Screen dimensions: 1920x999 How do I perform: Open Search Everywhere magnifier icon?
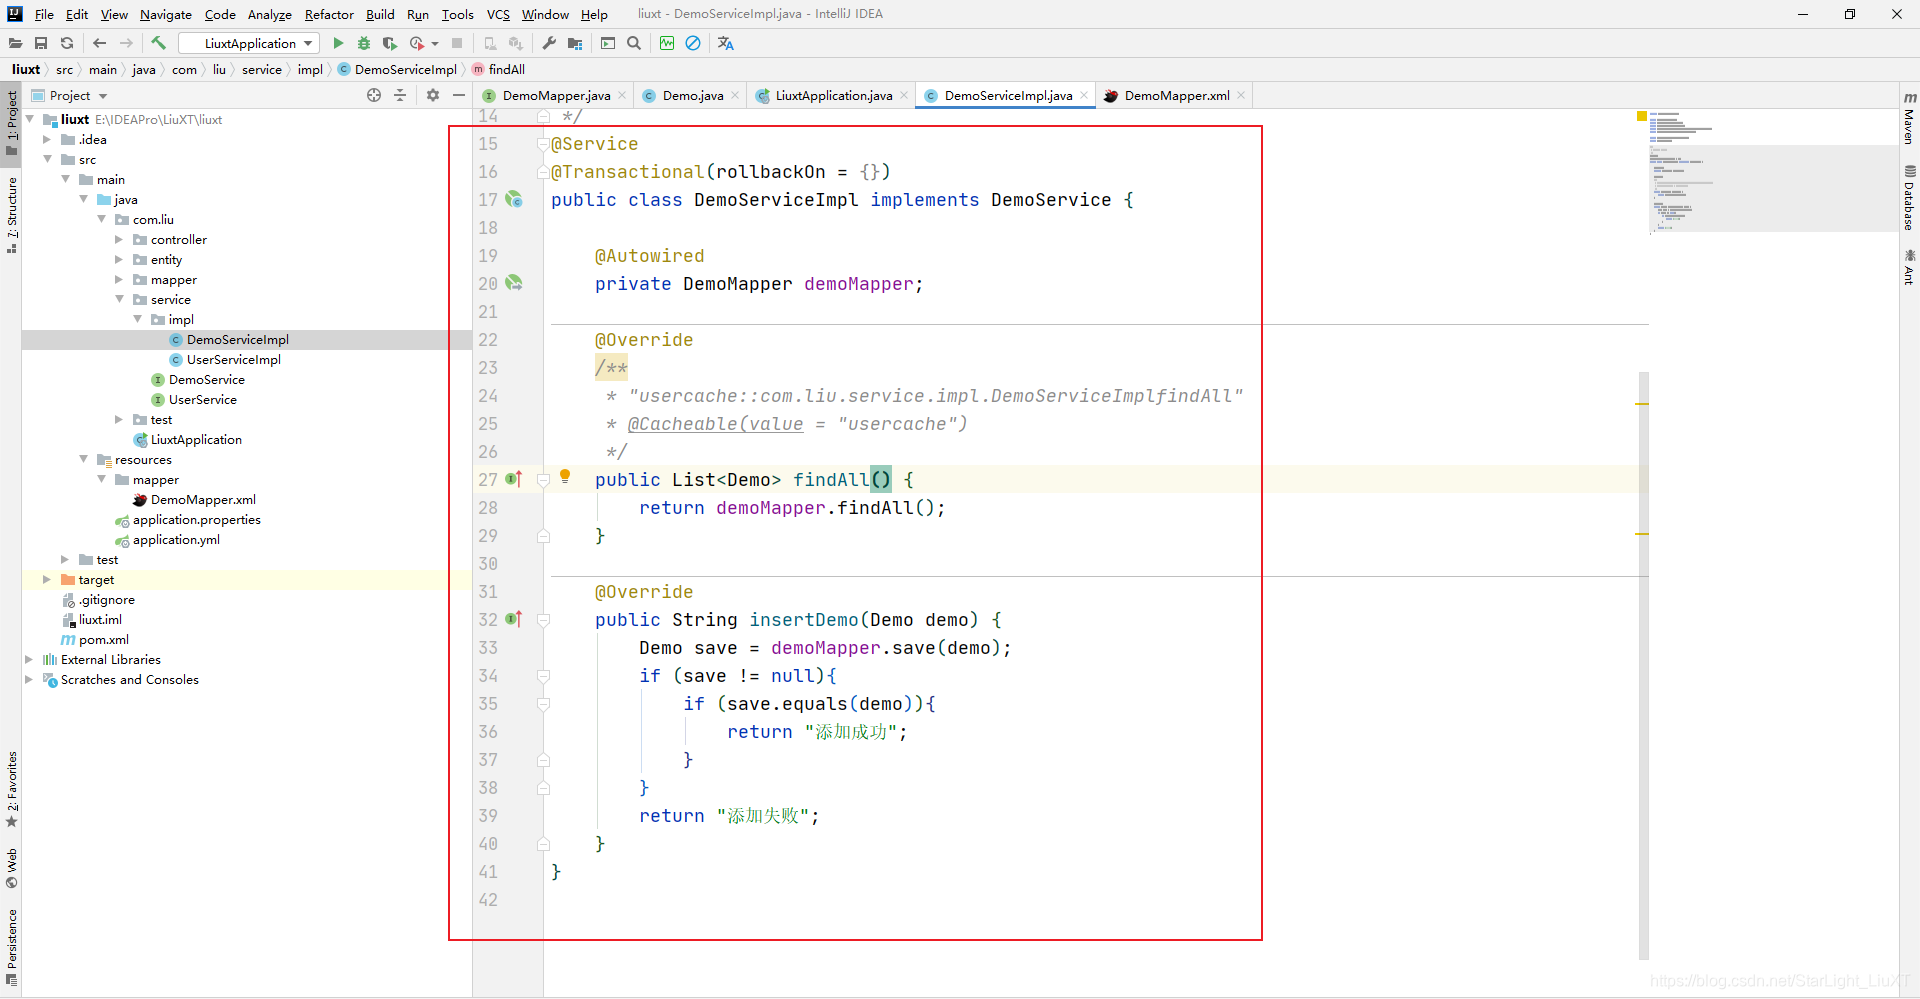(x=634, y=43)
